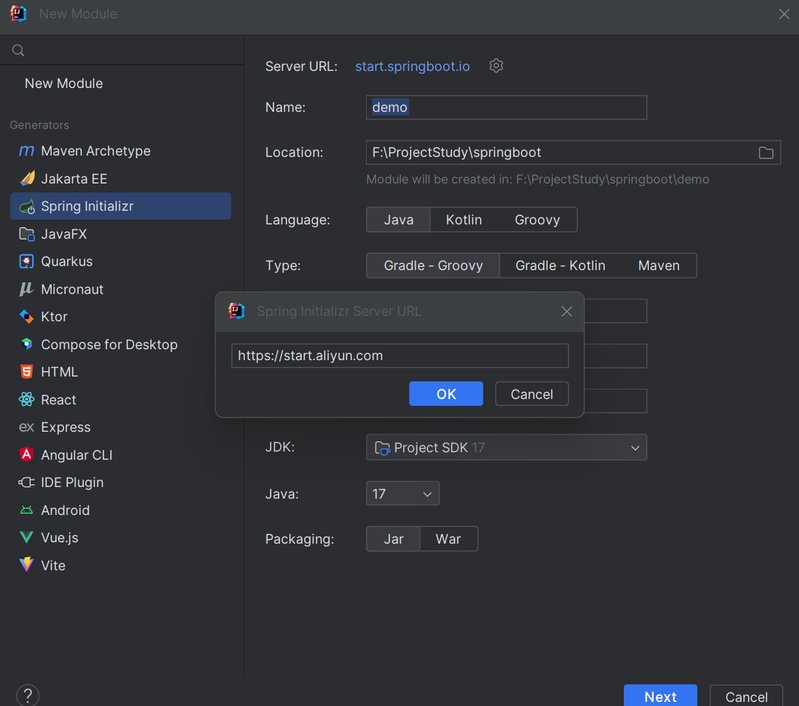Image resolution: width=799 pixels, height=706 pixels.
Task: Select Kotlin language option
Action: [x=464, y=220]
